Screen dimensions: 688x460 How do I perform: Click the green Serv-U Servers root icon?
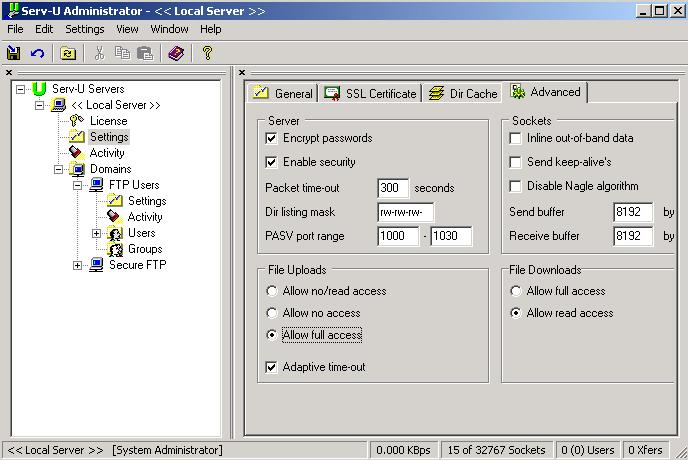[x=39, y=89]
